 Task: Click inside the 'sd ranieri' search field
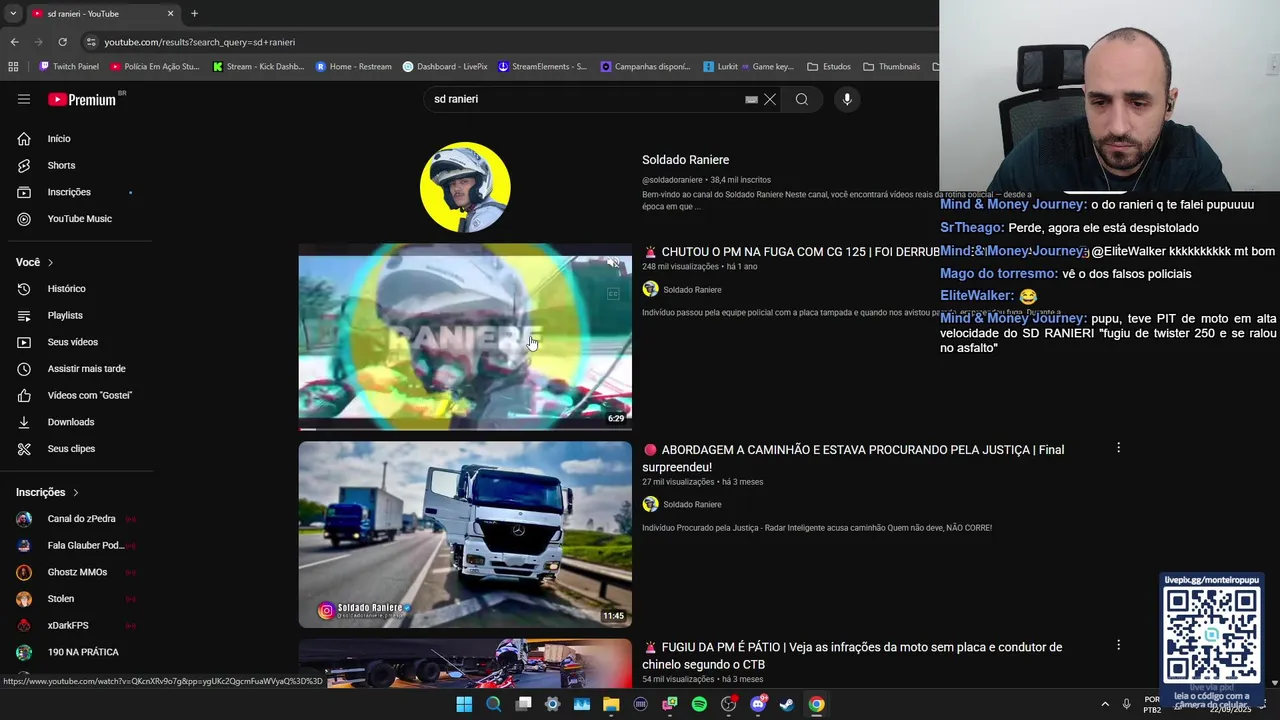pyautogui.click(x=585, y=99)
